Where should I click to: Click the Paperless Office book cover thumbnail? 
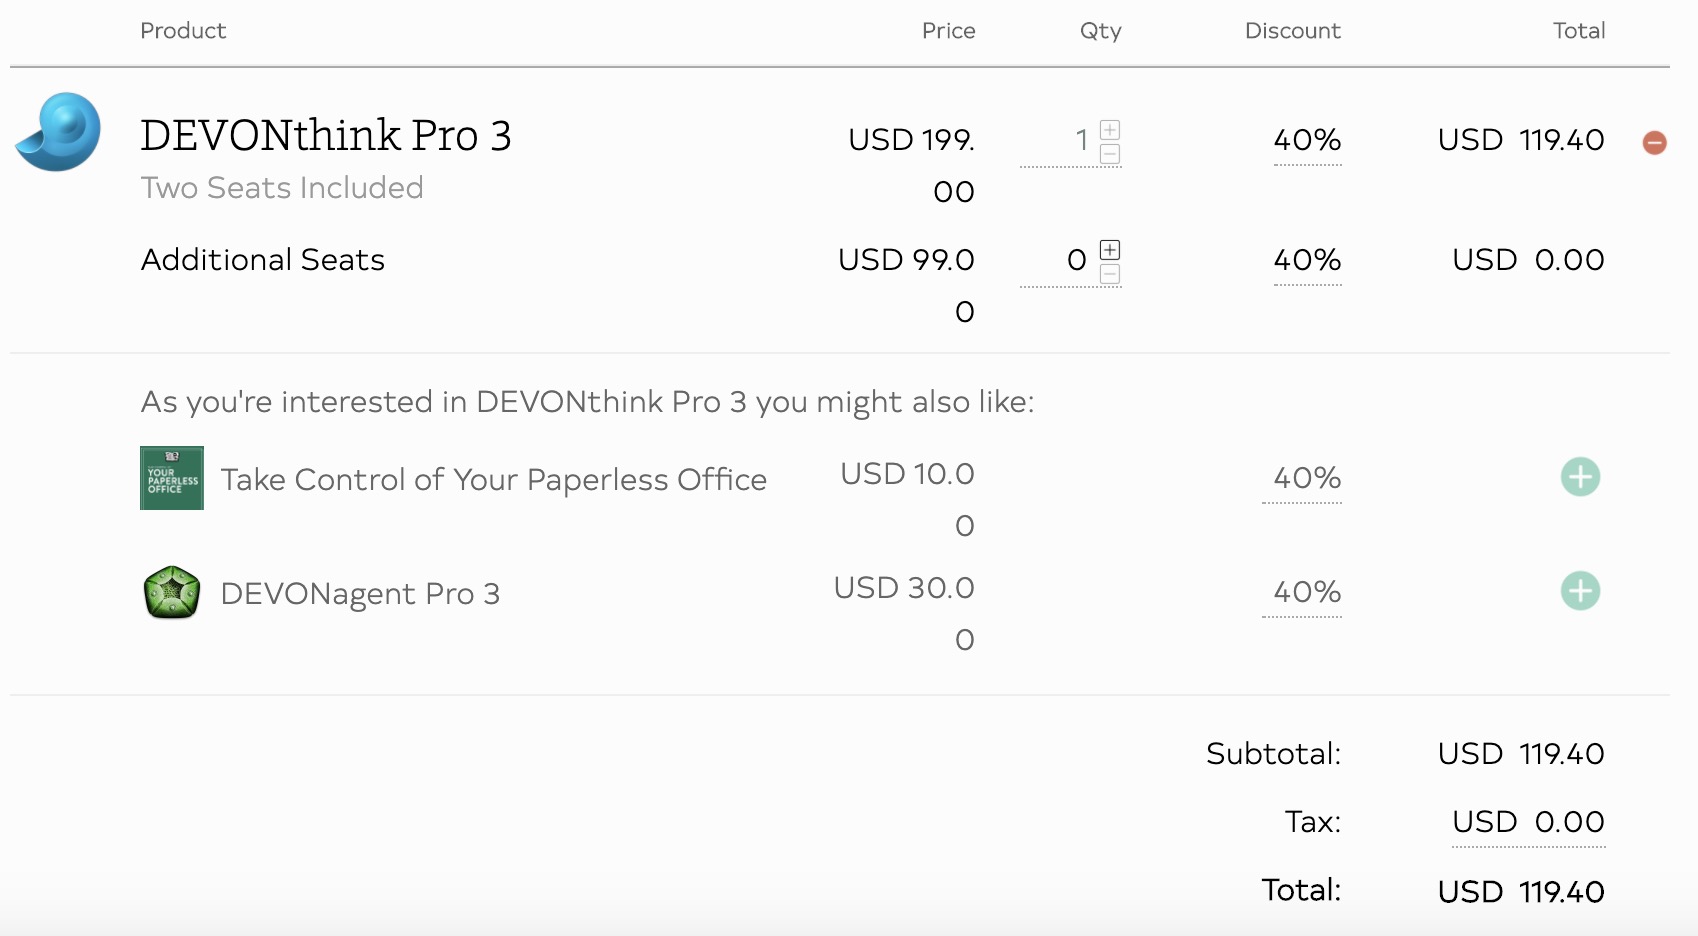pyautogui.click(x=172, y=478)
